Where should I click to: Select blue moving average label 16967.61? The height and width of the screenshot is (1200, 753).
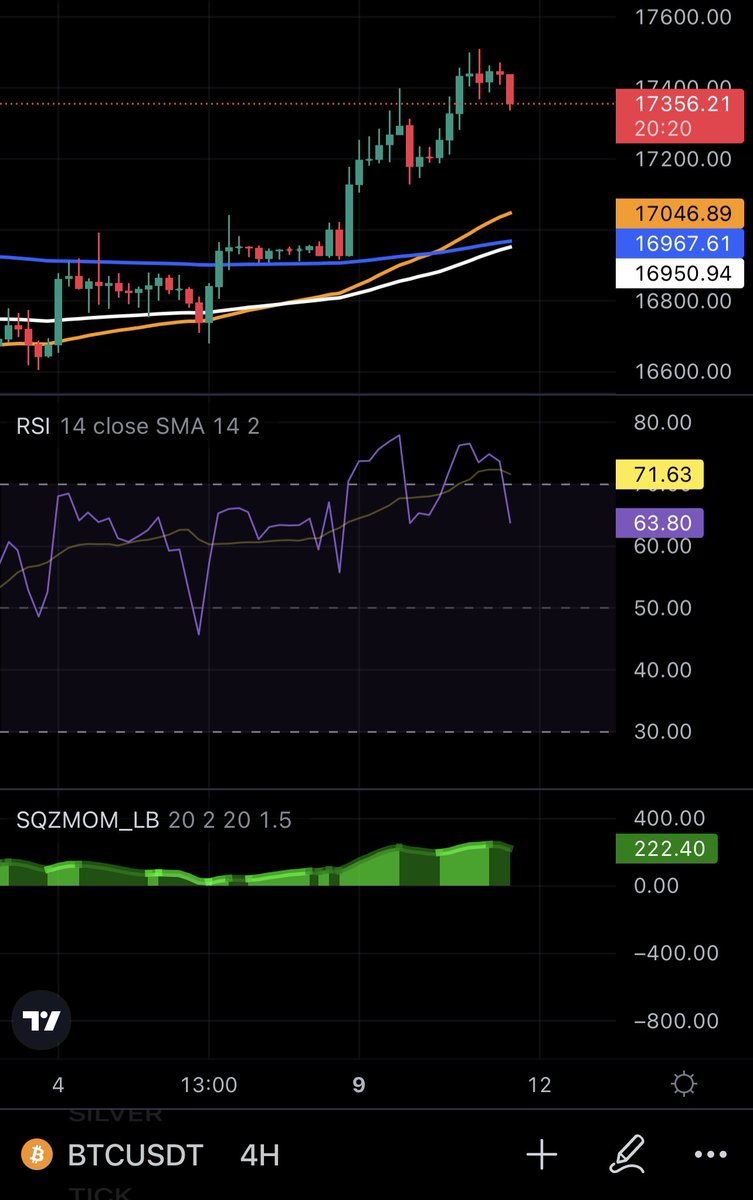[678, 243]
